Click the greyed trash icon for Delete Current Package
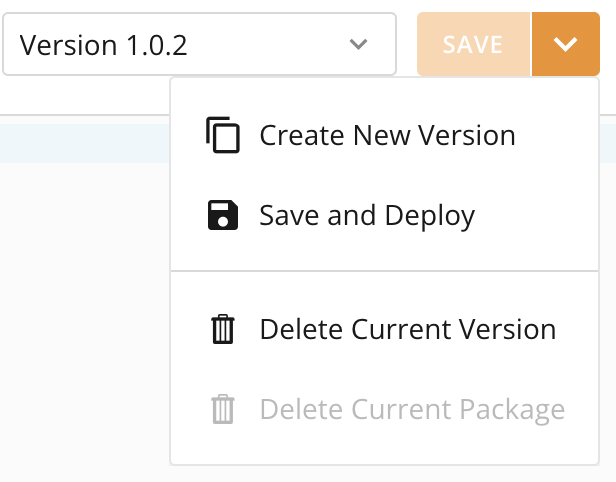This screenshot has height=482, width=616. coord(223,409)
